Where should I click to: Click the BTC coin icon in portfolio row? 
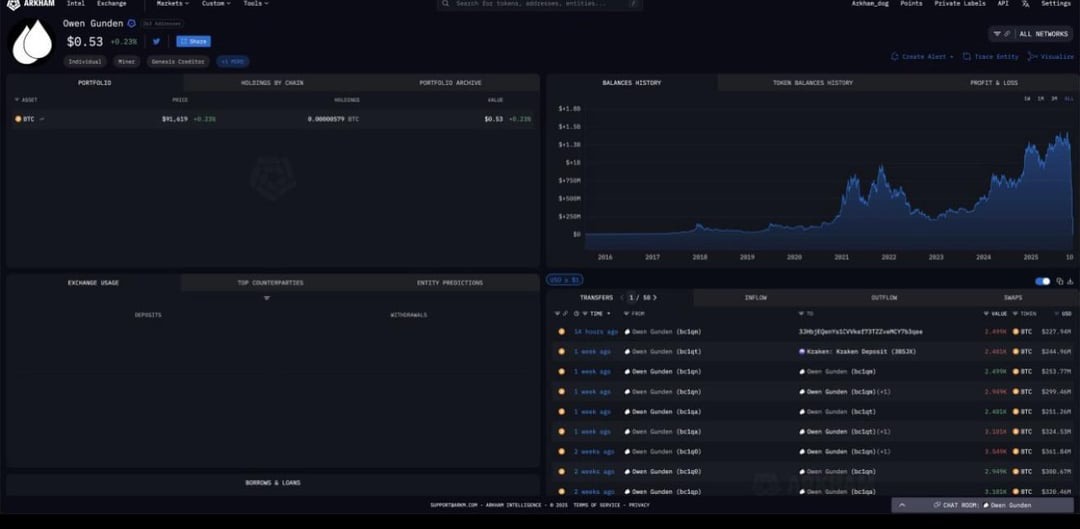point(18,119)
